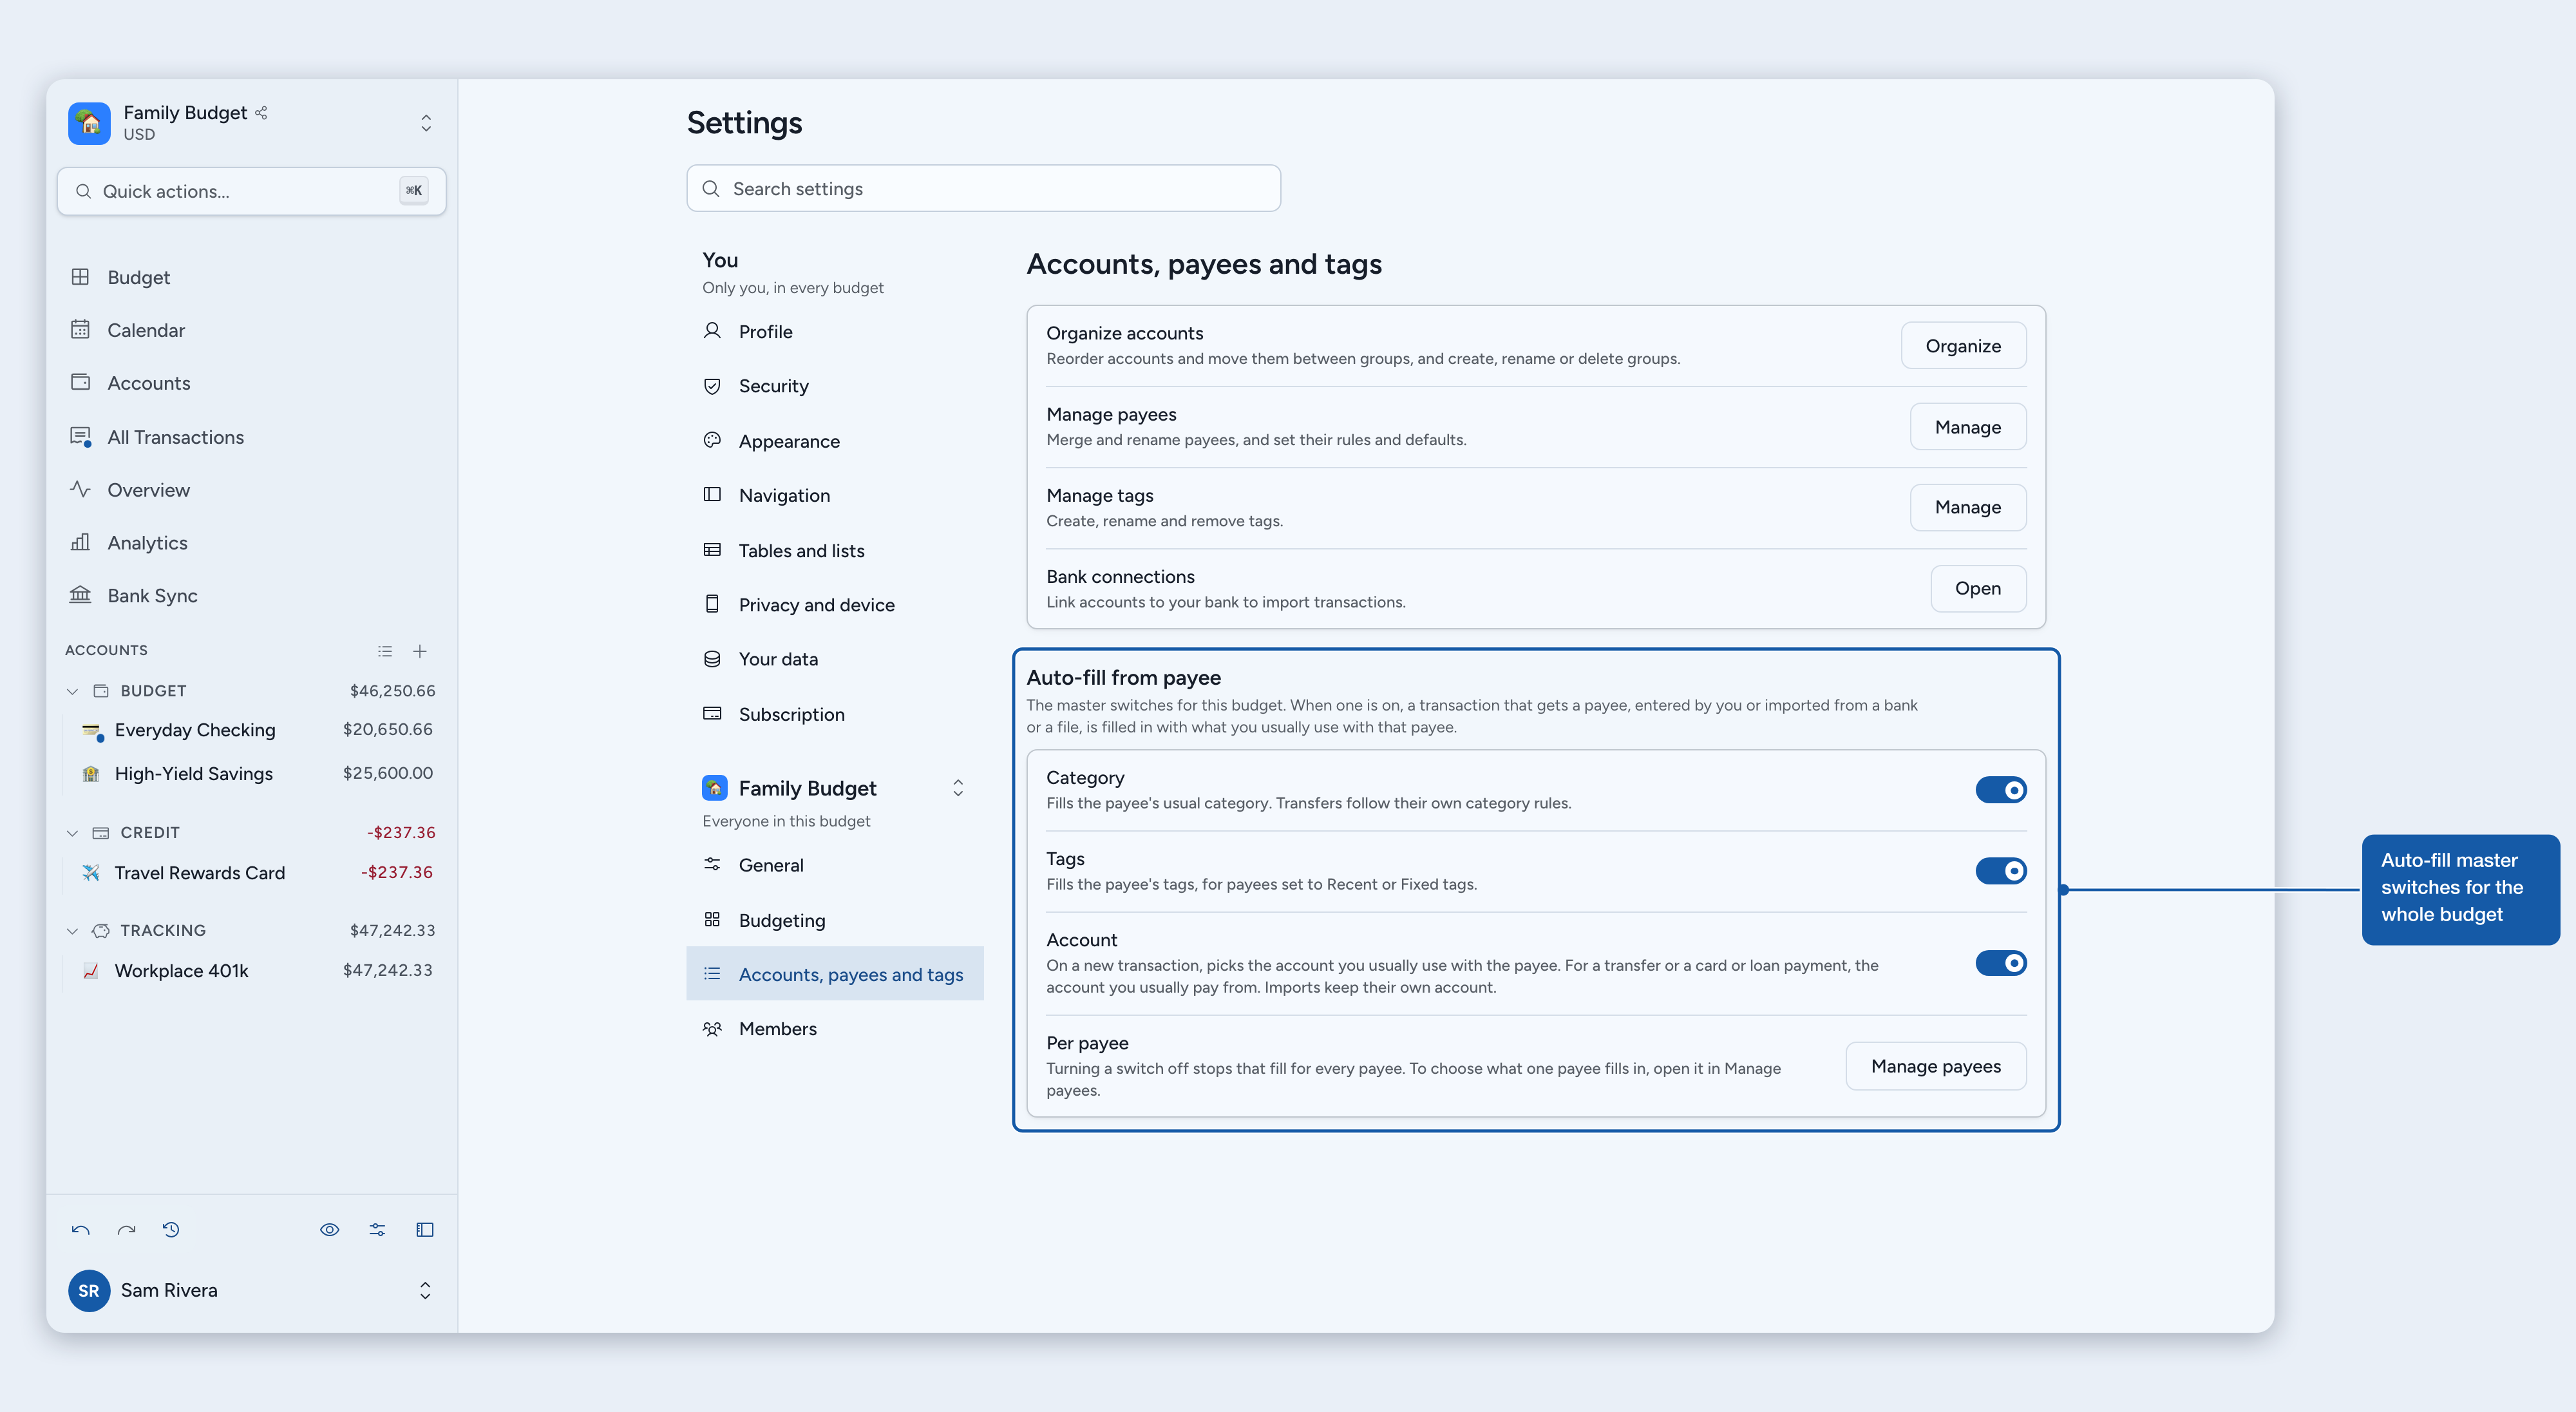Click the Search settings field
This screenshot has width=2576, height=1412.
983,189
